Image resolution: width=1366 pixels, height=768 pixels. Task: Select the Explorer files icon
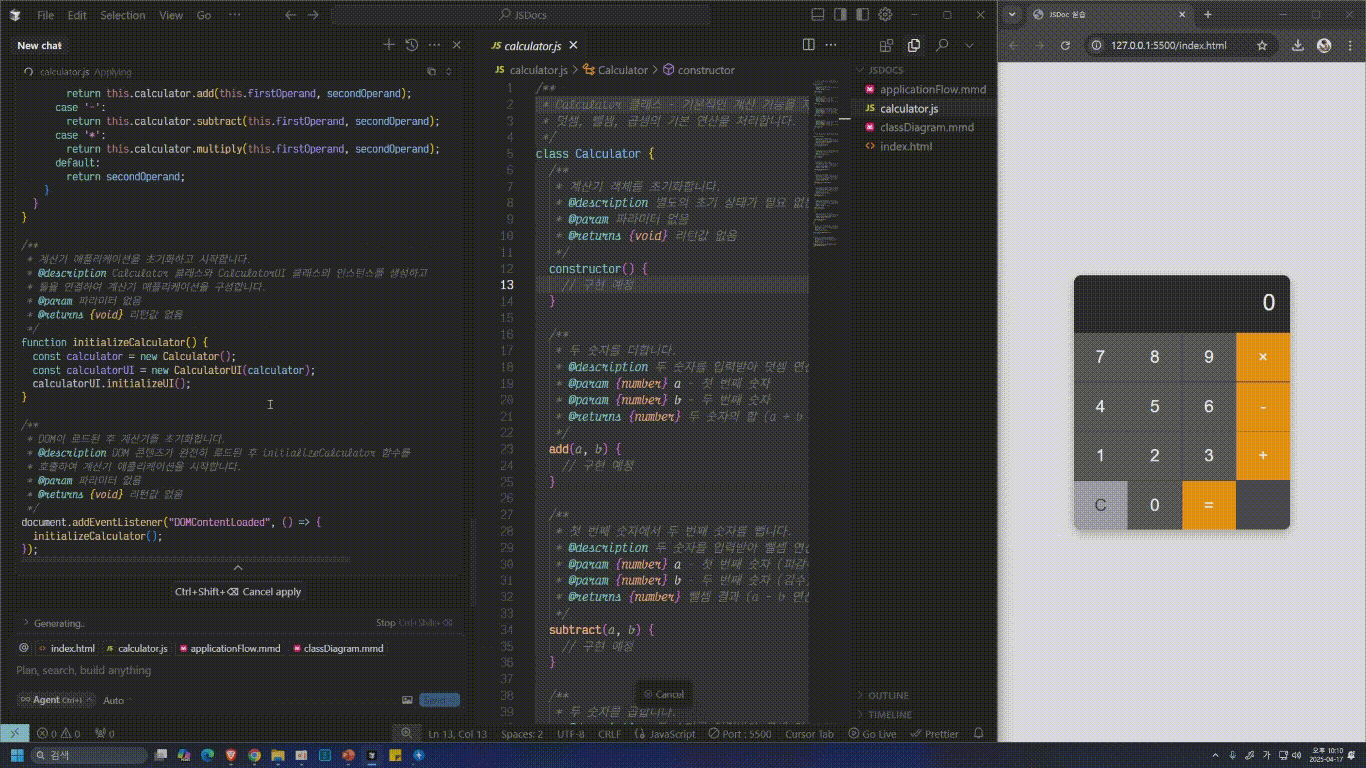[914, 45]
